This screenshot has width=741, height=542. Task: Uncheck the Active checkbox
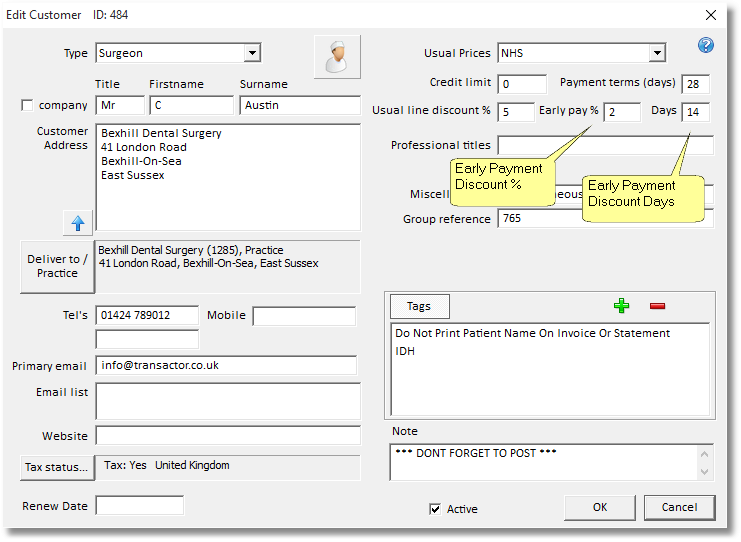coord(435,509)
